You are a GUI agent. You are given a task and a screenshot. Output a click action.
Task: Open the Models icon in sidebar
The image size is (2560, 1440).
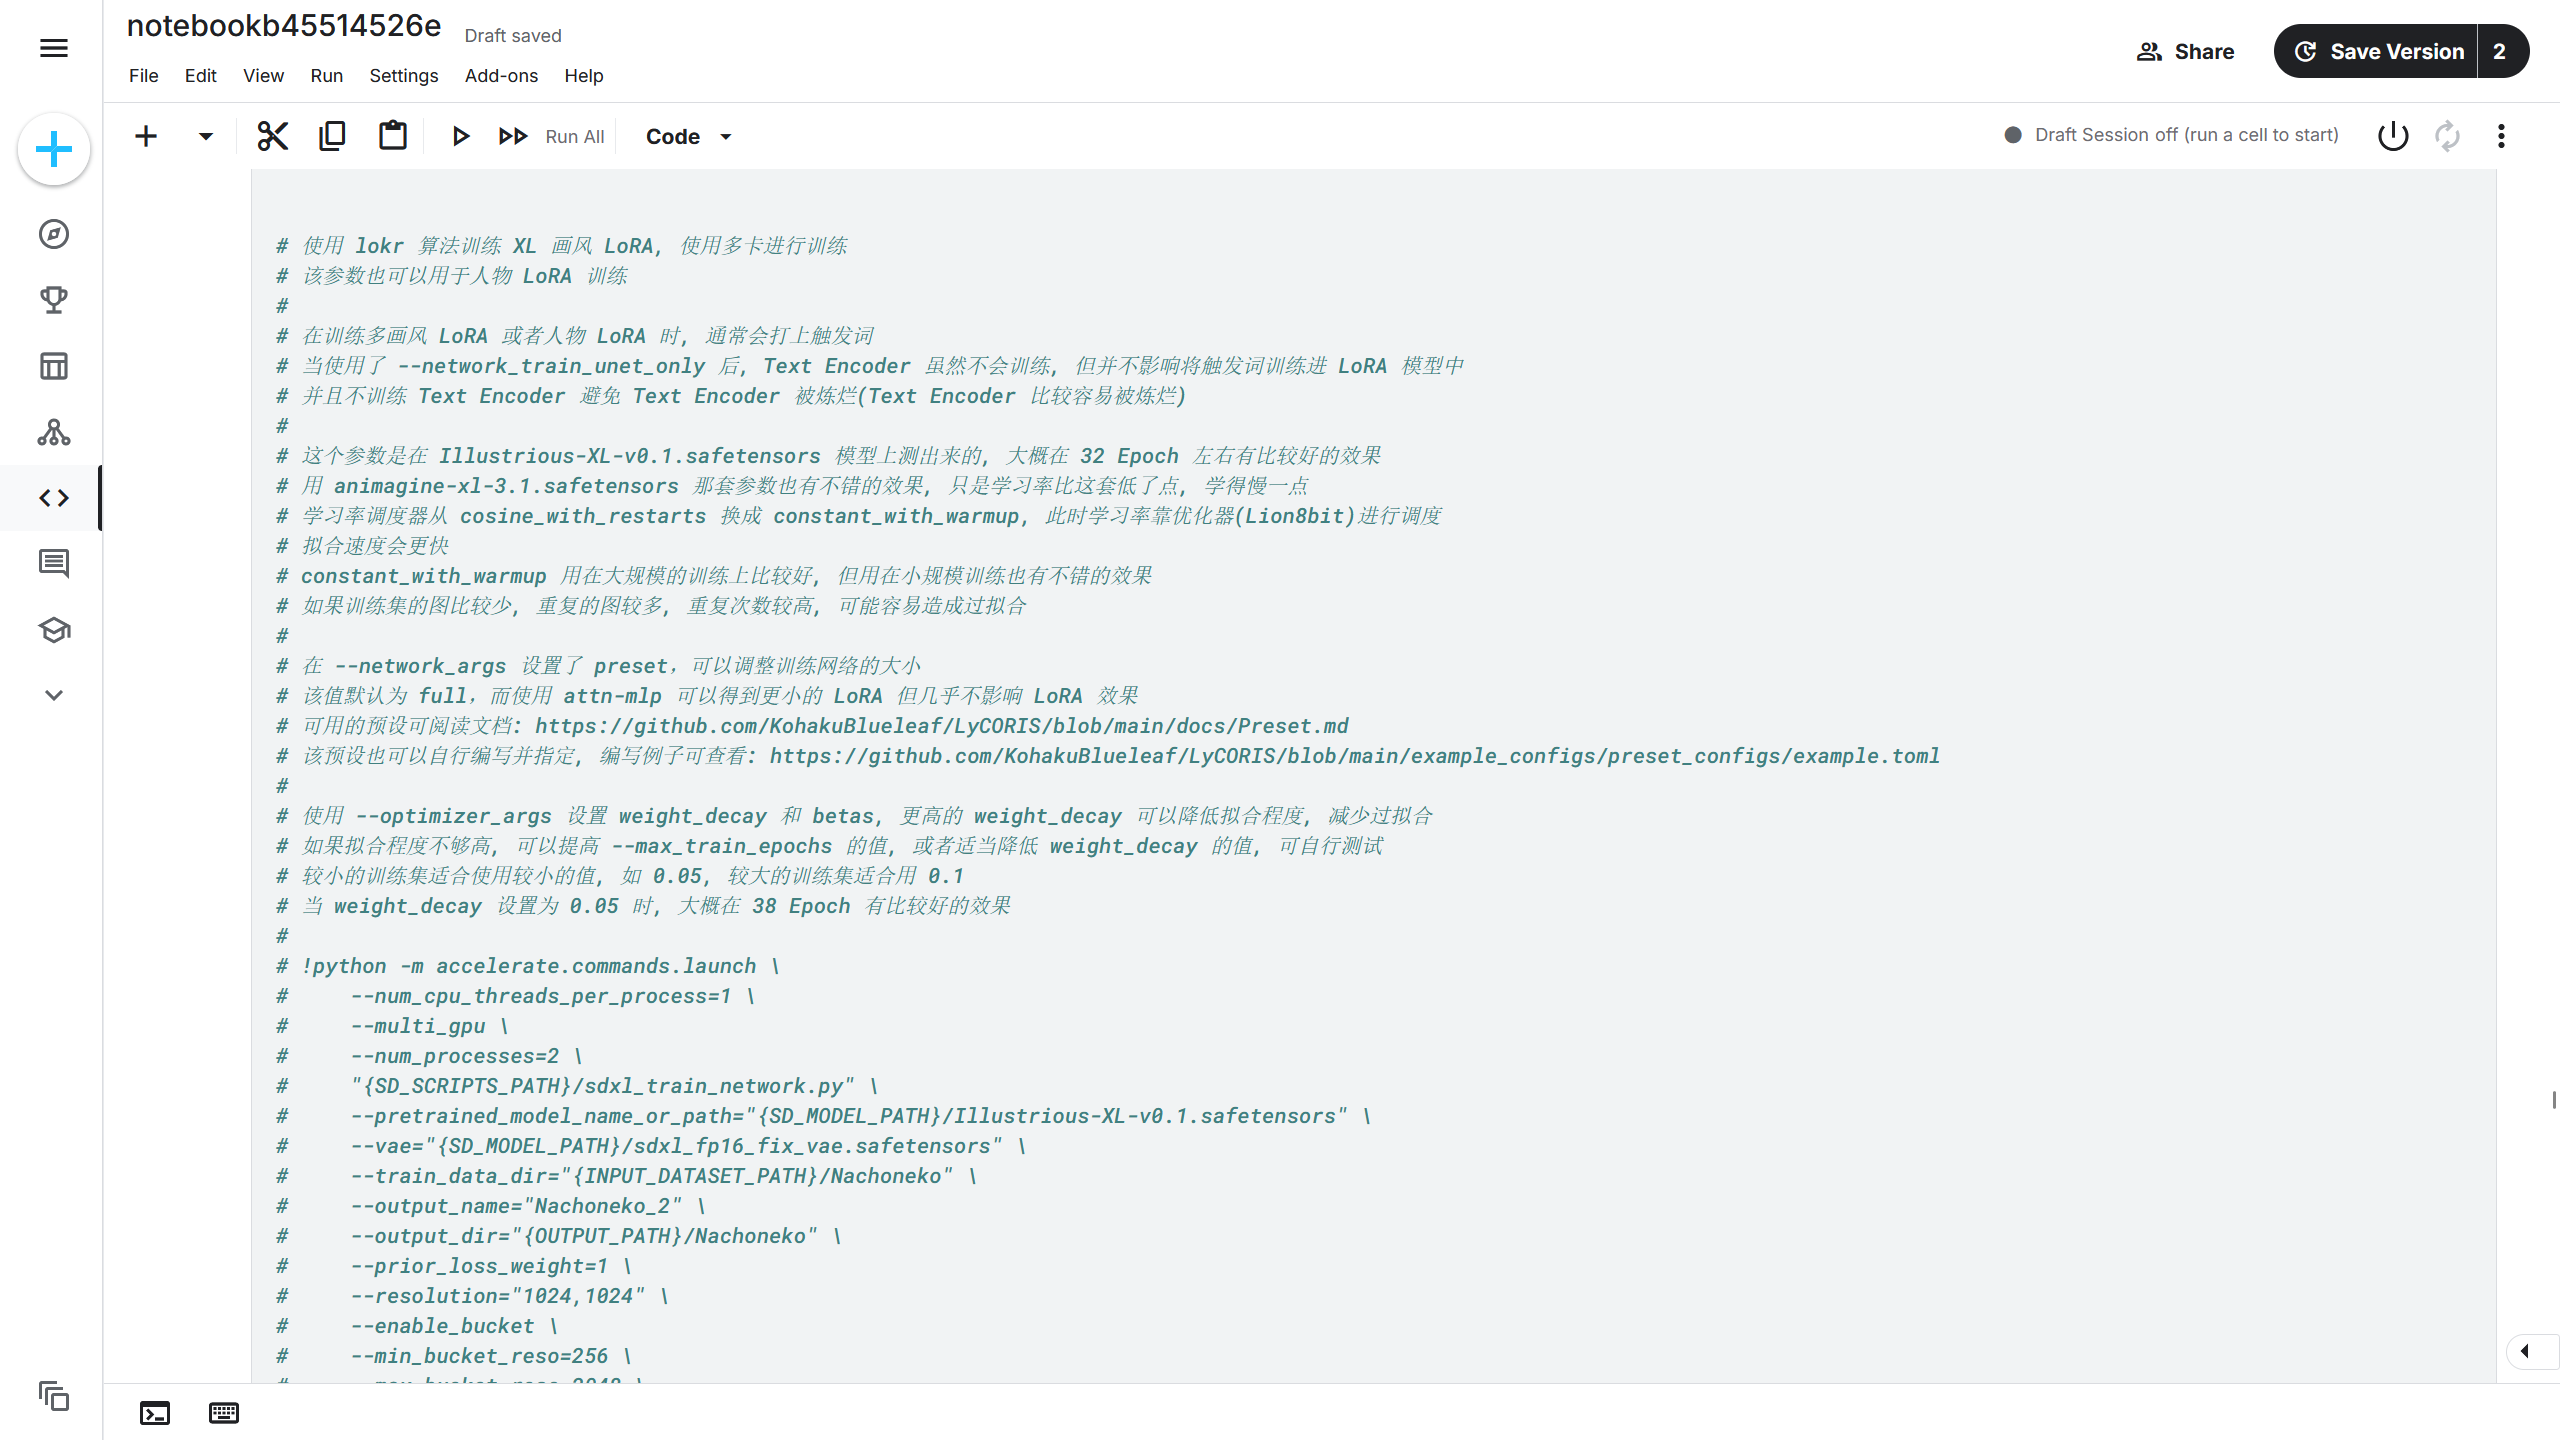click(x=54, y=432)
